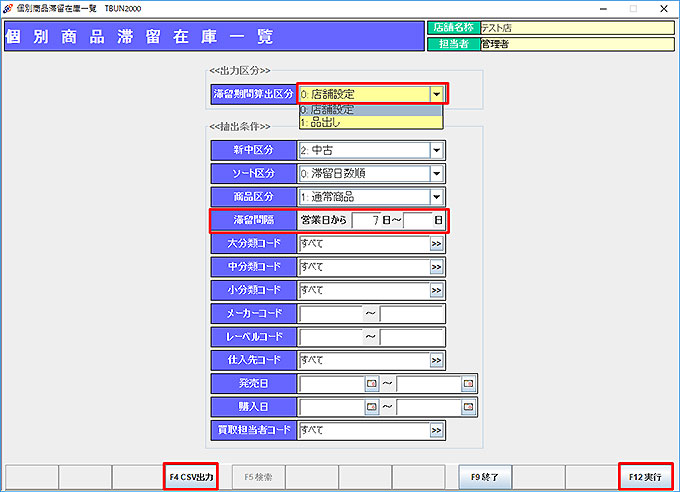Click the 新中区分 label
This screenshot has height=492, width=680.
[253, 150]
